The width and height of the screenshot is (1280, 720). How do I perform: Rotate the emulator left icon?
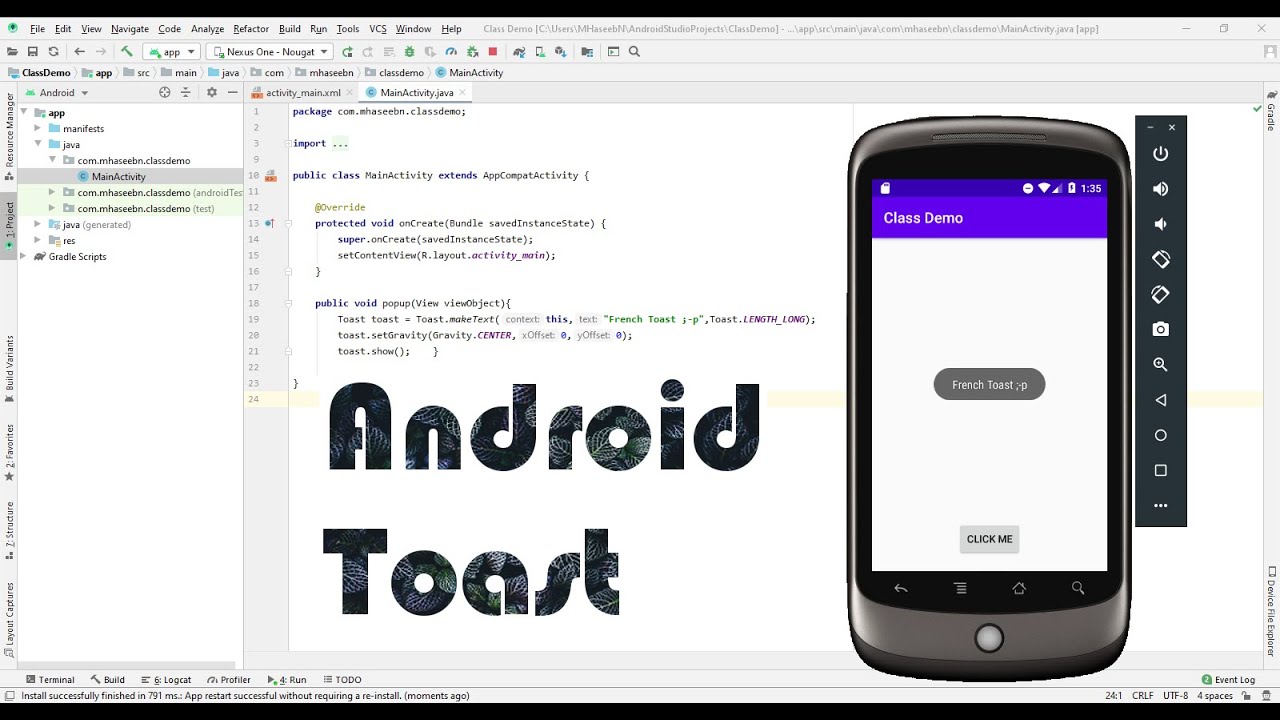[x=1161, y=259]
